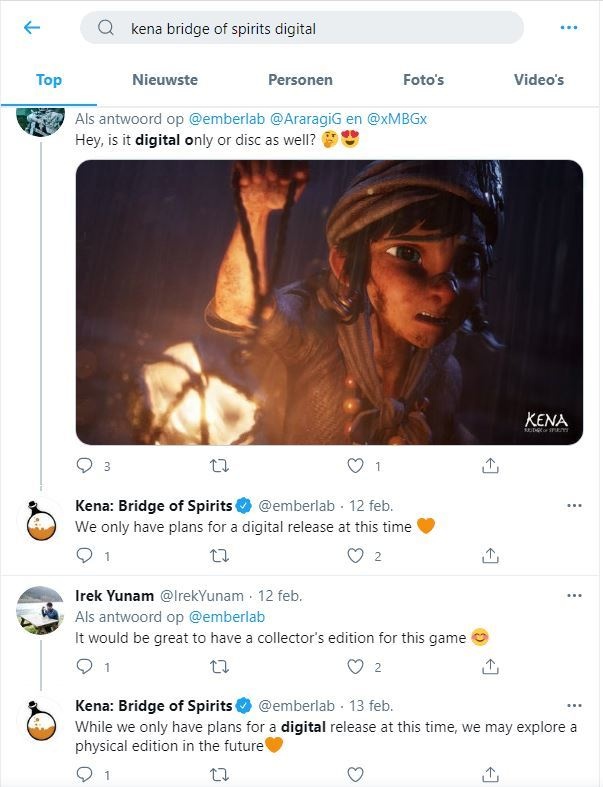The width and height of the screenshot is (603, 787).
Task: Like the tweet with the Kena image
Action: pyautogui.click(x=355, y=466)
